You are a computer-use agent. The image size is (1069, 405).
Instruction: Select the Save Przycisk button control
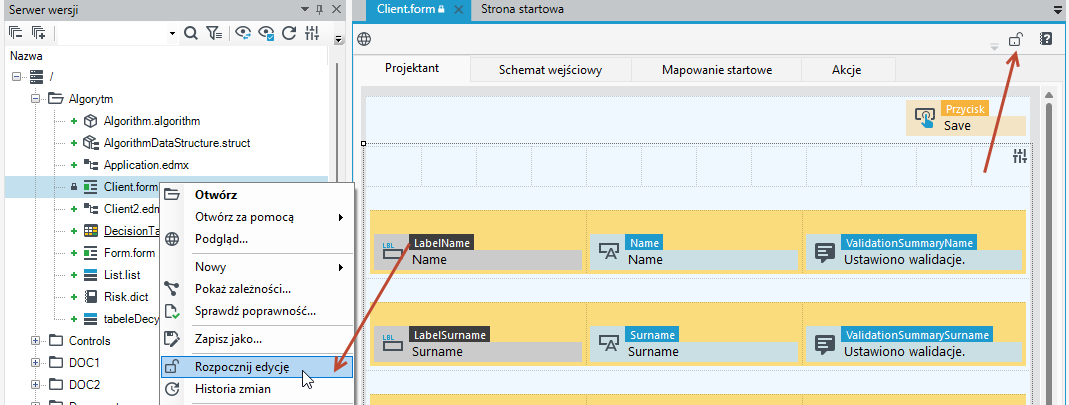(x=965, y=118)
